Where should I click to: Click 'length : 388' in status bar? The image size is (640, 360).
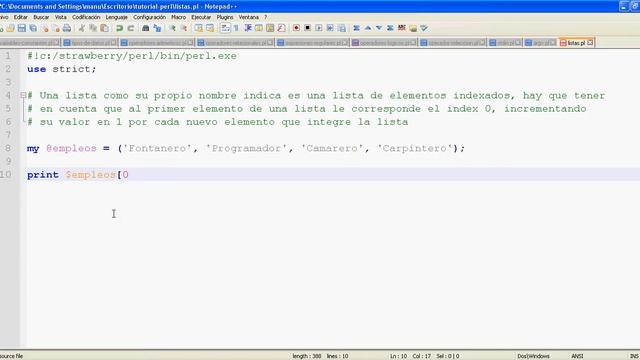pyautogui.click(x=307, y=356)
